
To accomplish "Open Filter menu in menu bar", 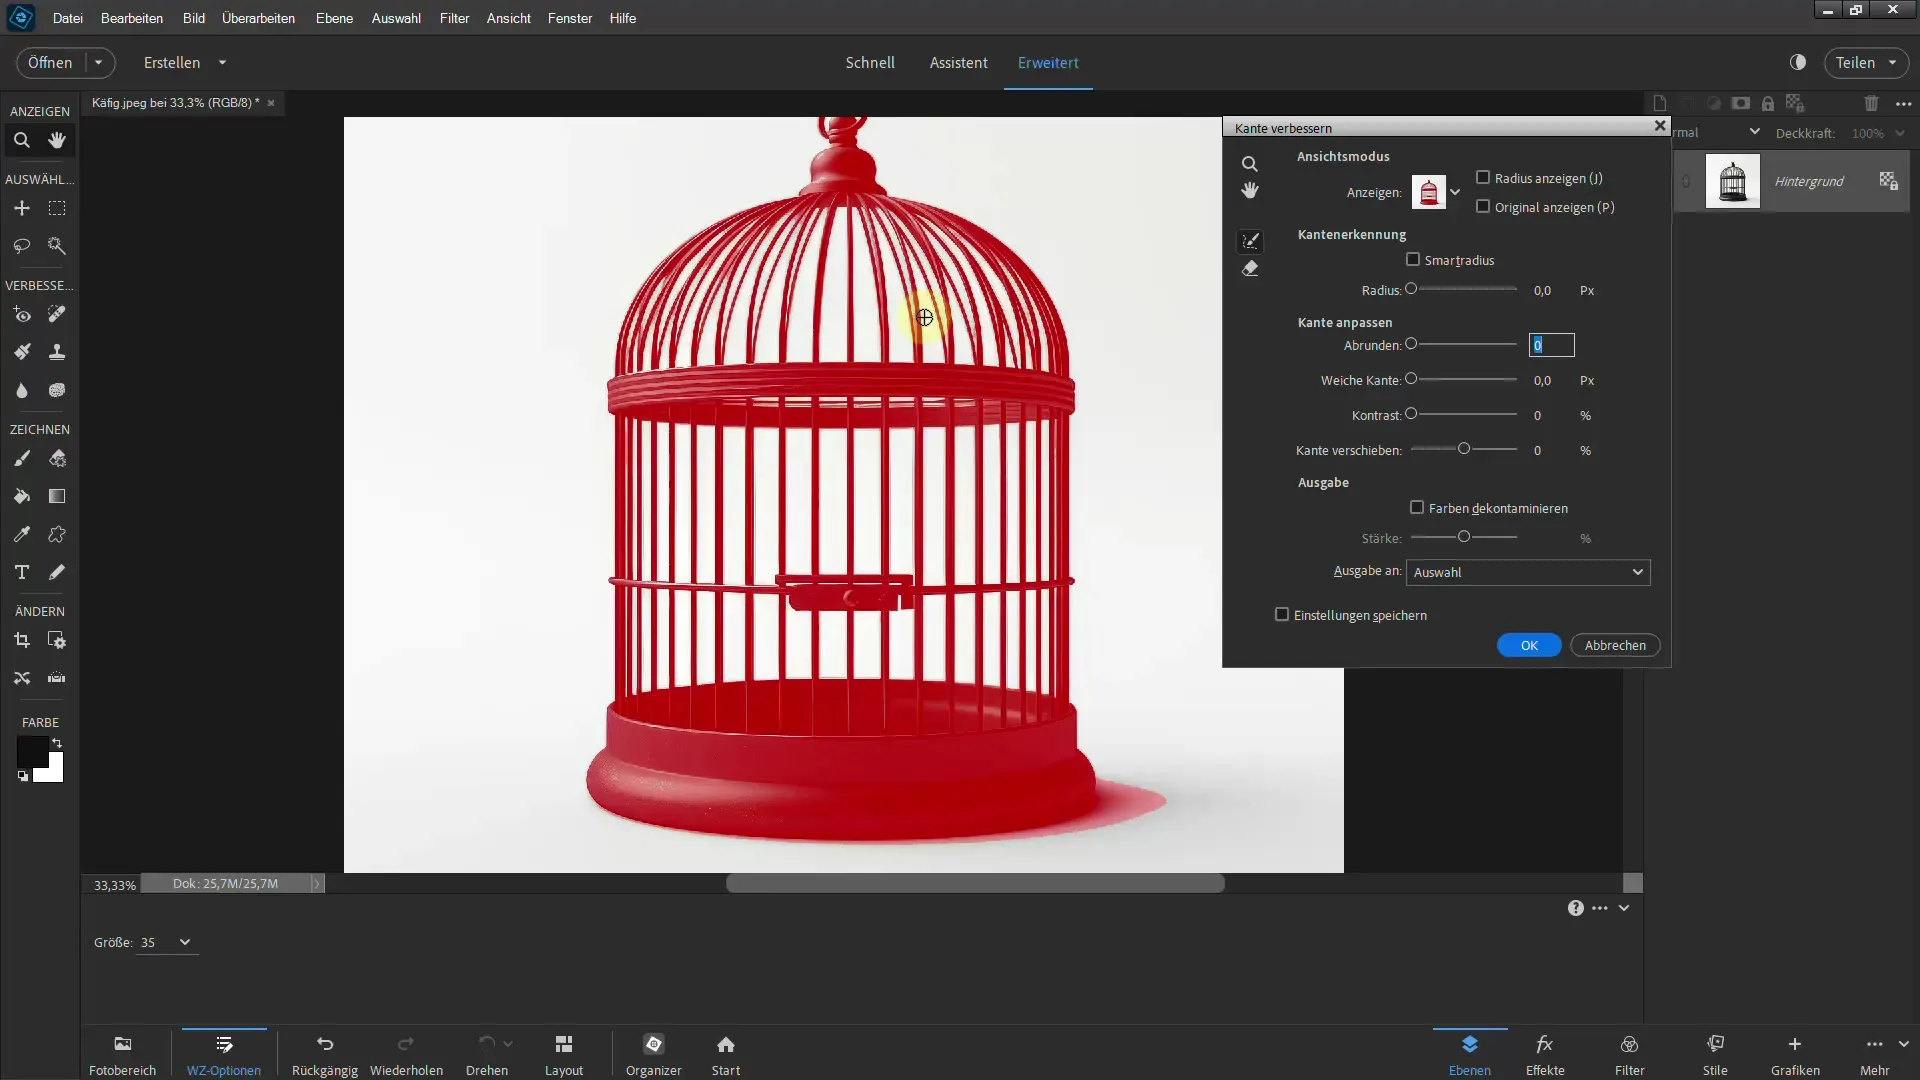I will pyautogui.click(x=452, y=17).
